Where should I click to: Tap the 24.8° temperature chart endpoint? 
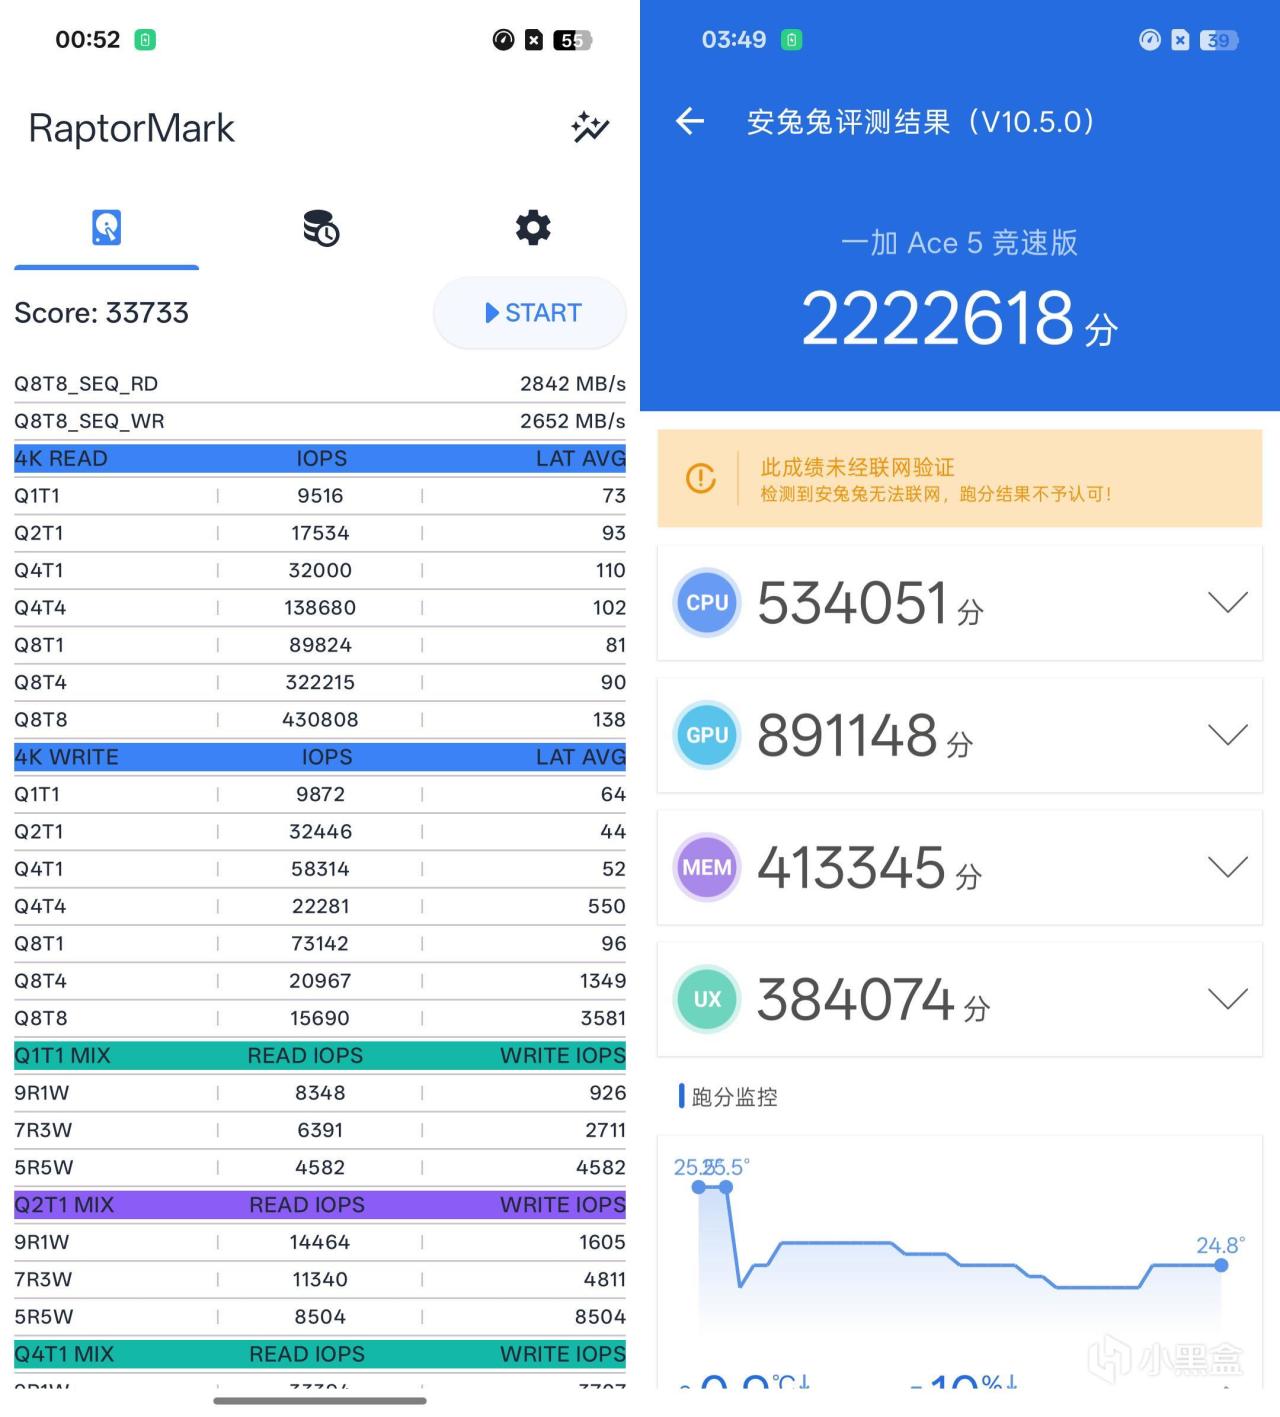[1221, 1265]
